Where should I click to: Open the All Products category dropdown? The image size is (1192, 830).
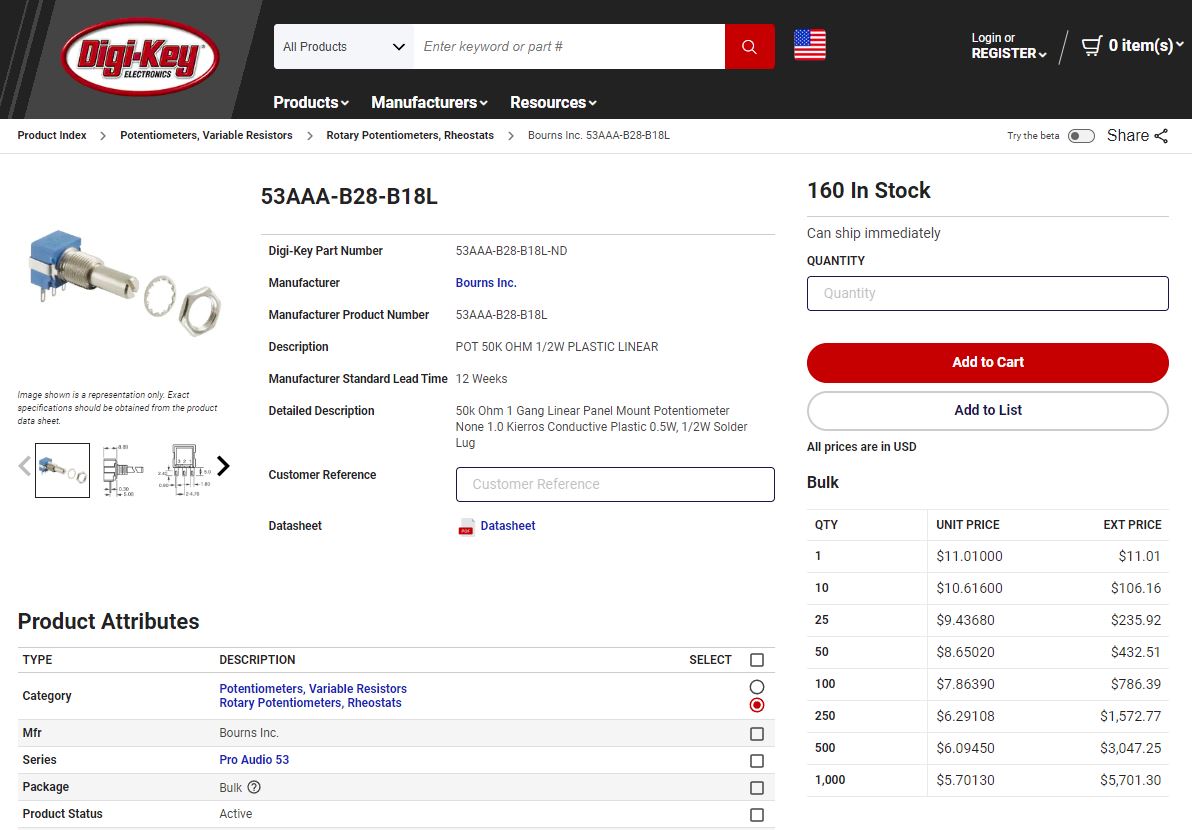pos(344,46)
